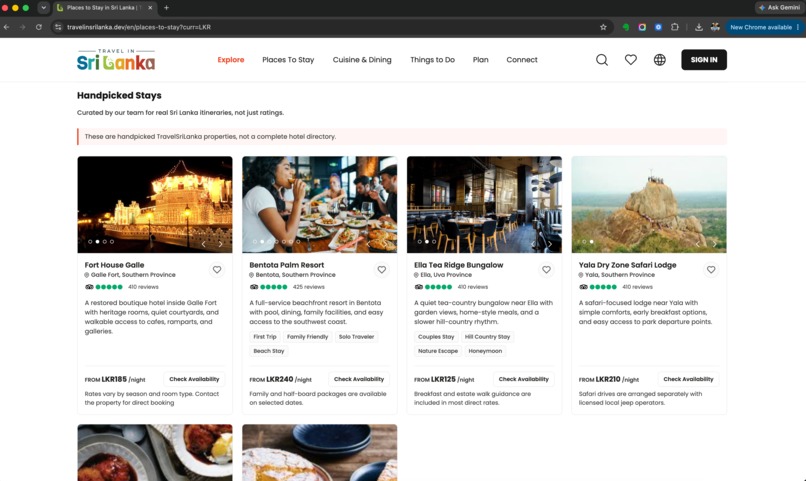The image size is (806, 481).
Task: Show previous photo on Ella Tea Ridge Bungalow card
Action: 533,244
